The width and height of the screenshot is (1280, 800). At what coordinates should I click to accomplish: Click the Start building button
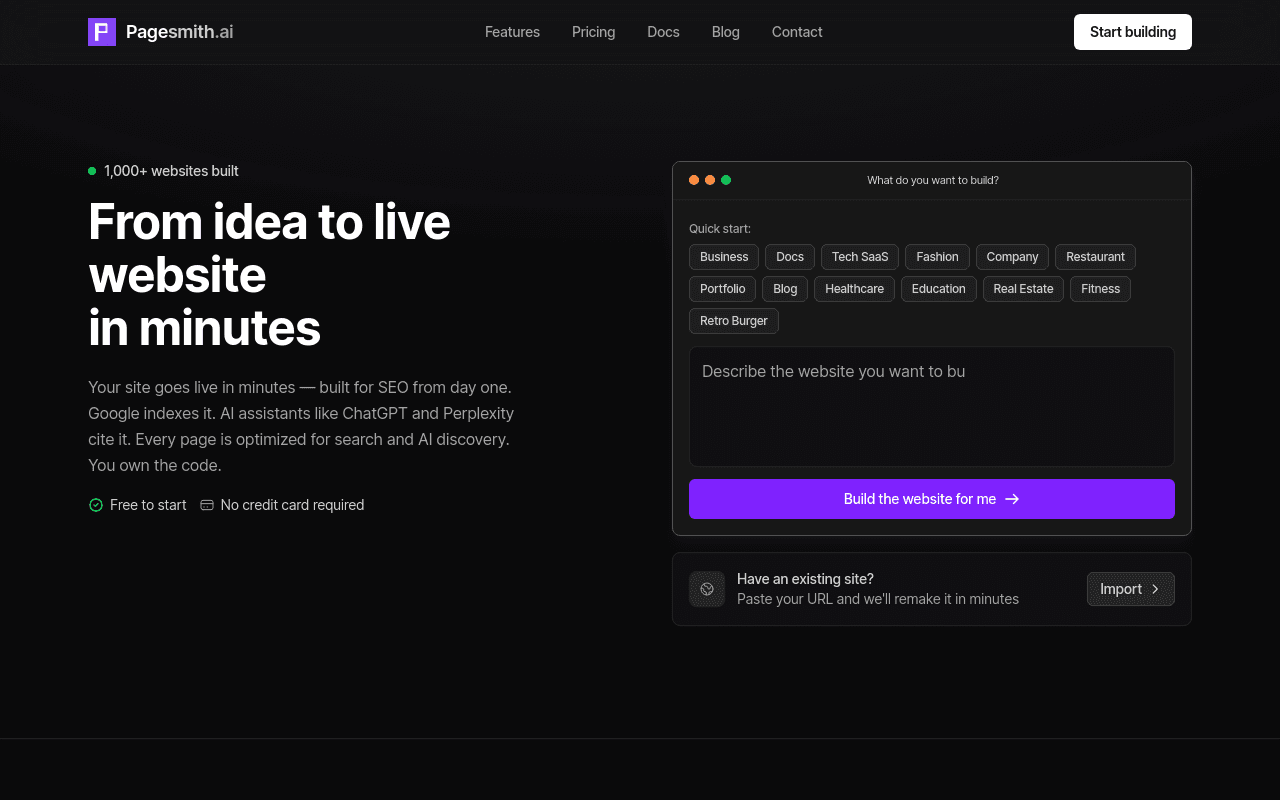[x=1133, y=32]
